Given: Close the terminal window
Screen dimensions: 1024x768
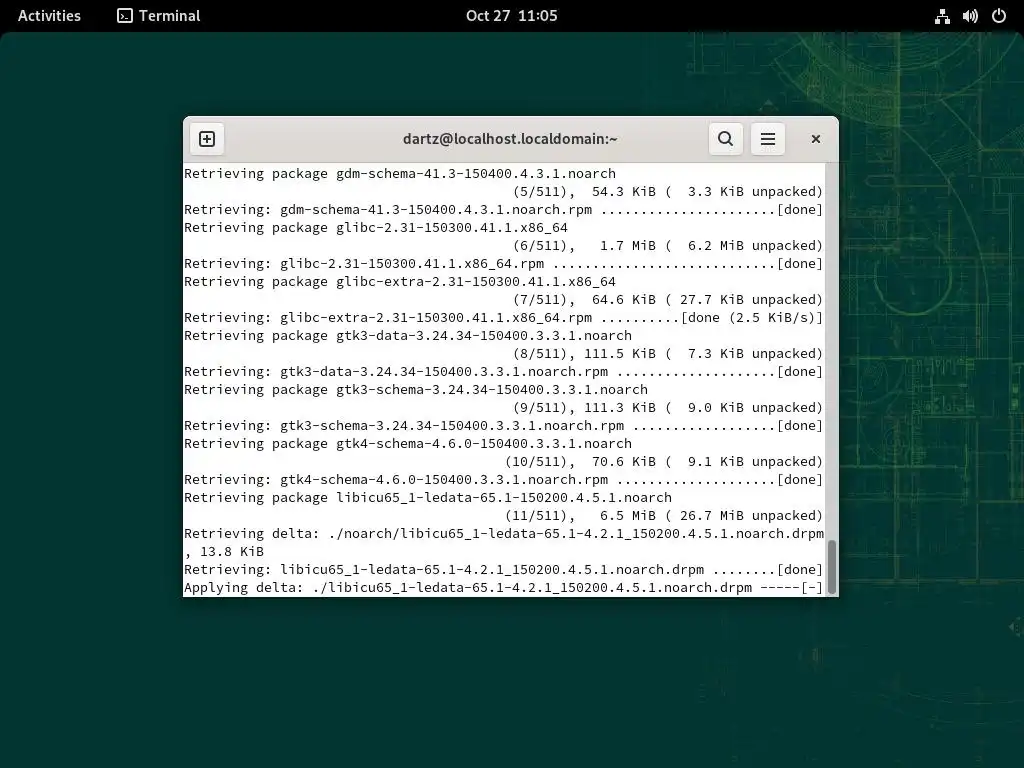Looking at the screenshot, I should pyautogui.click(x=816, y=139).
